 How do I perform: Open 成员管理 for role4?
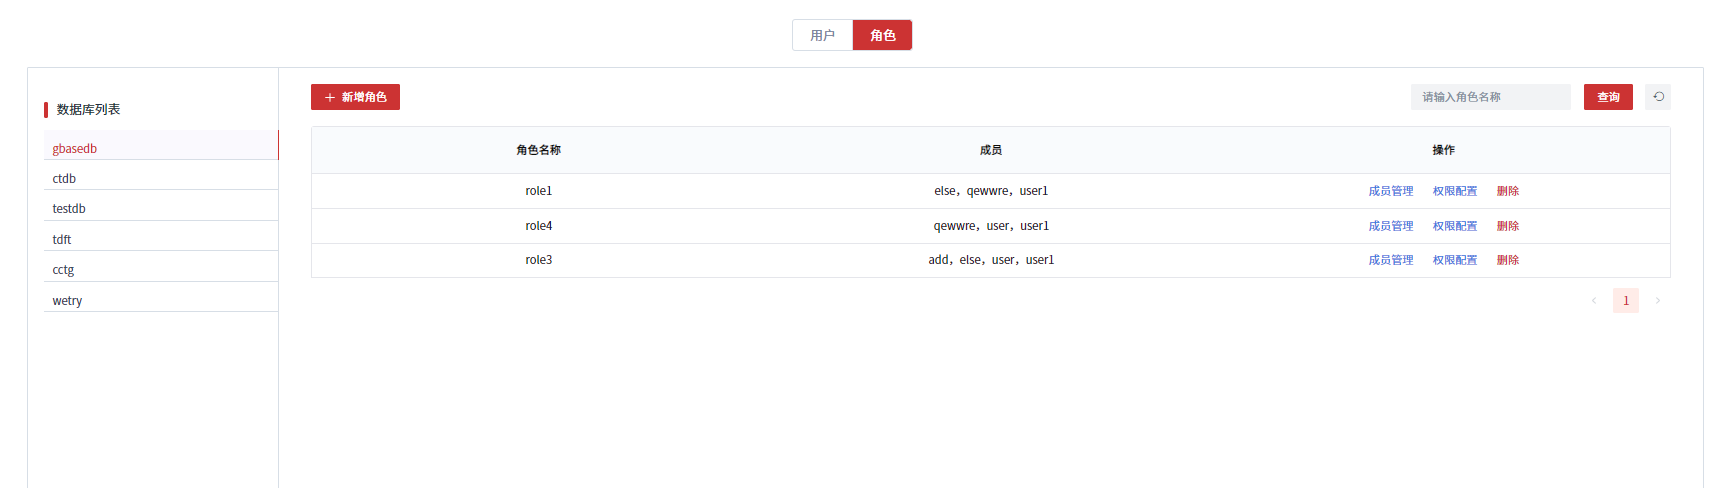click(x=1390, y=226)
